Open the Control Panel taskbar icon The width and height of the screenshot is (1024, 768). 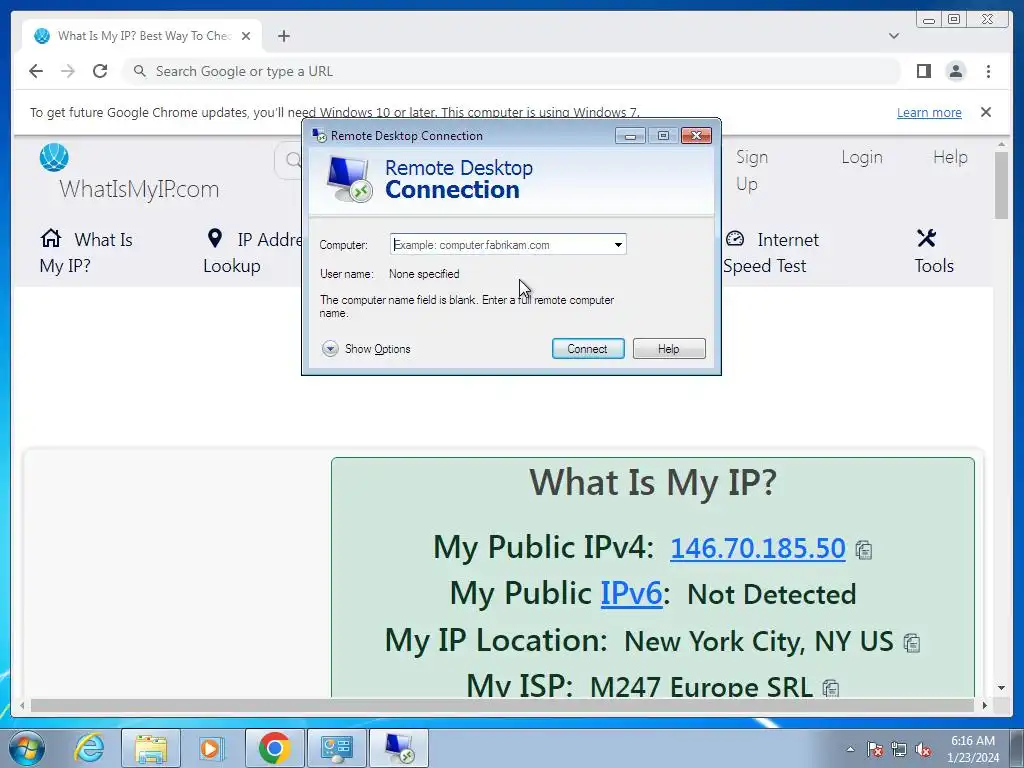click(336, 748)
